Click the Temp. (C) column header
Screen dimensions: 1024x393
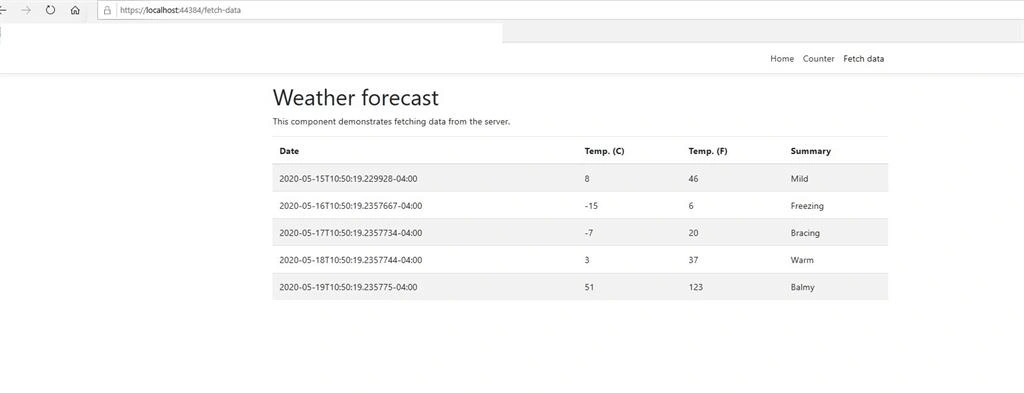pos(604,151)
